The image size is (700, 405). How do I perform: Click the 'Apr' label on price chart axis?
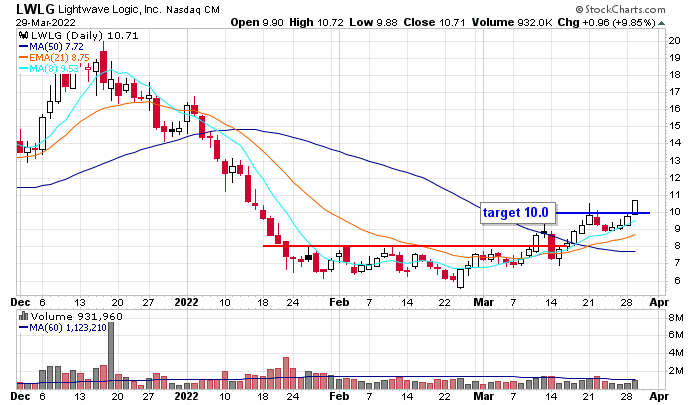click(x=659, y=302)
